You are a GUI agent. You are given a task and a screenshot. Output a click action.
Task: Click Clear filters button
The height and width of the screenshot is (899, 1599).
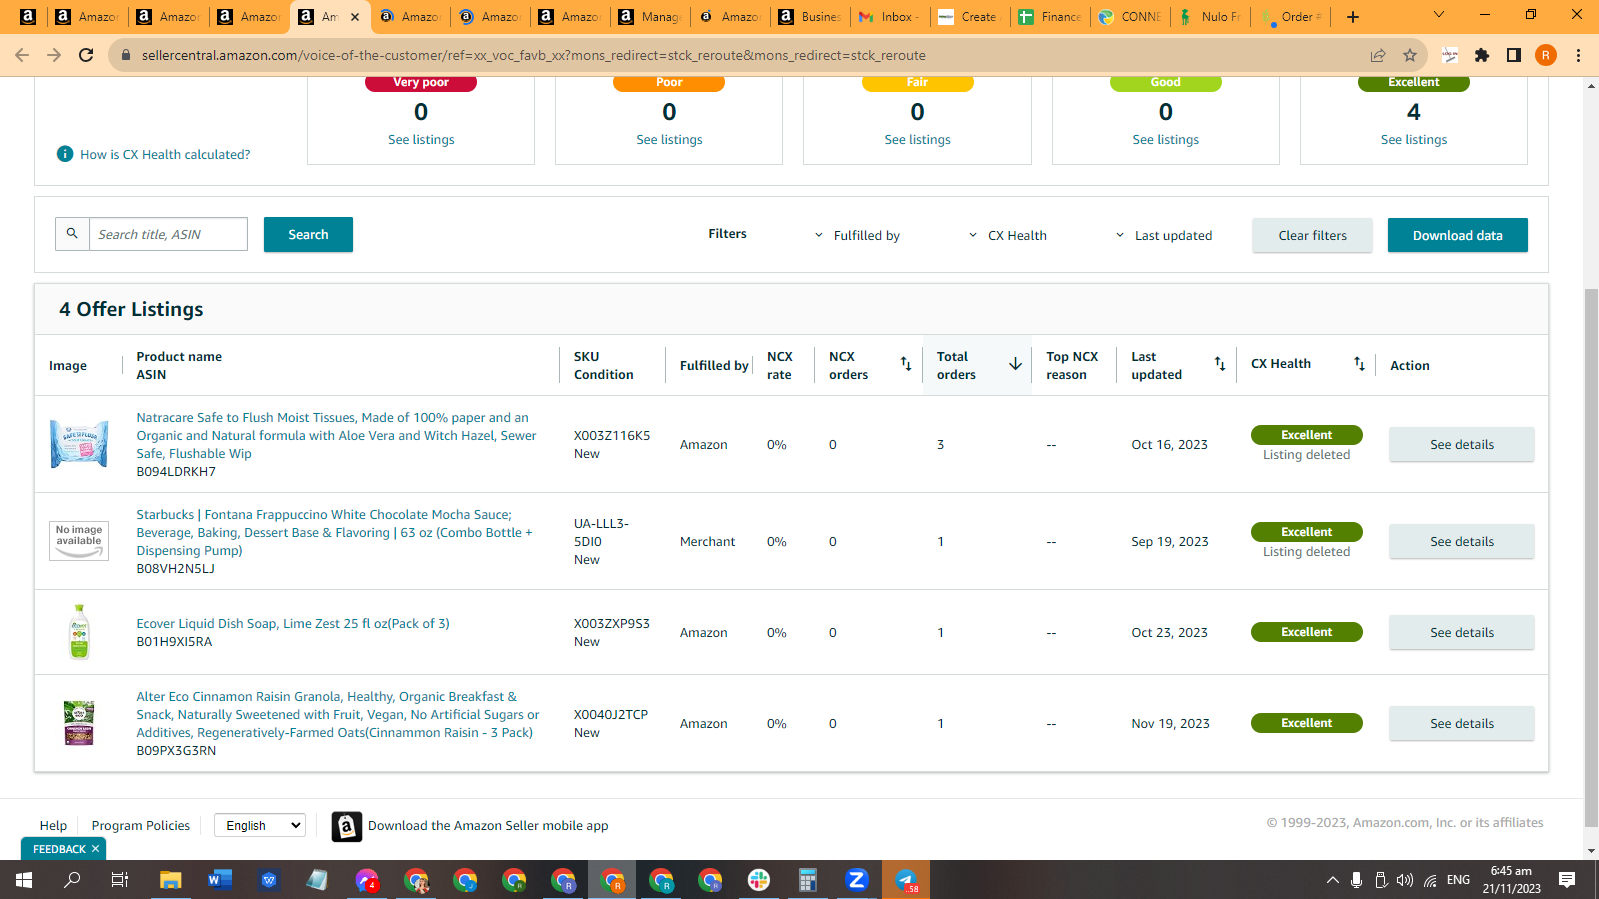[1312, 236]
